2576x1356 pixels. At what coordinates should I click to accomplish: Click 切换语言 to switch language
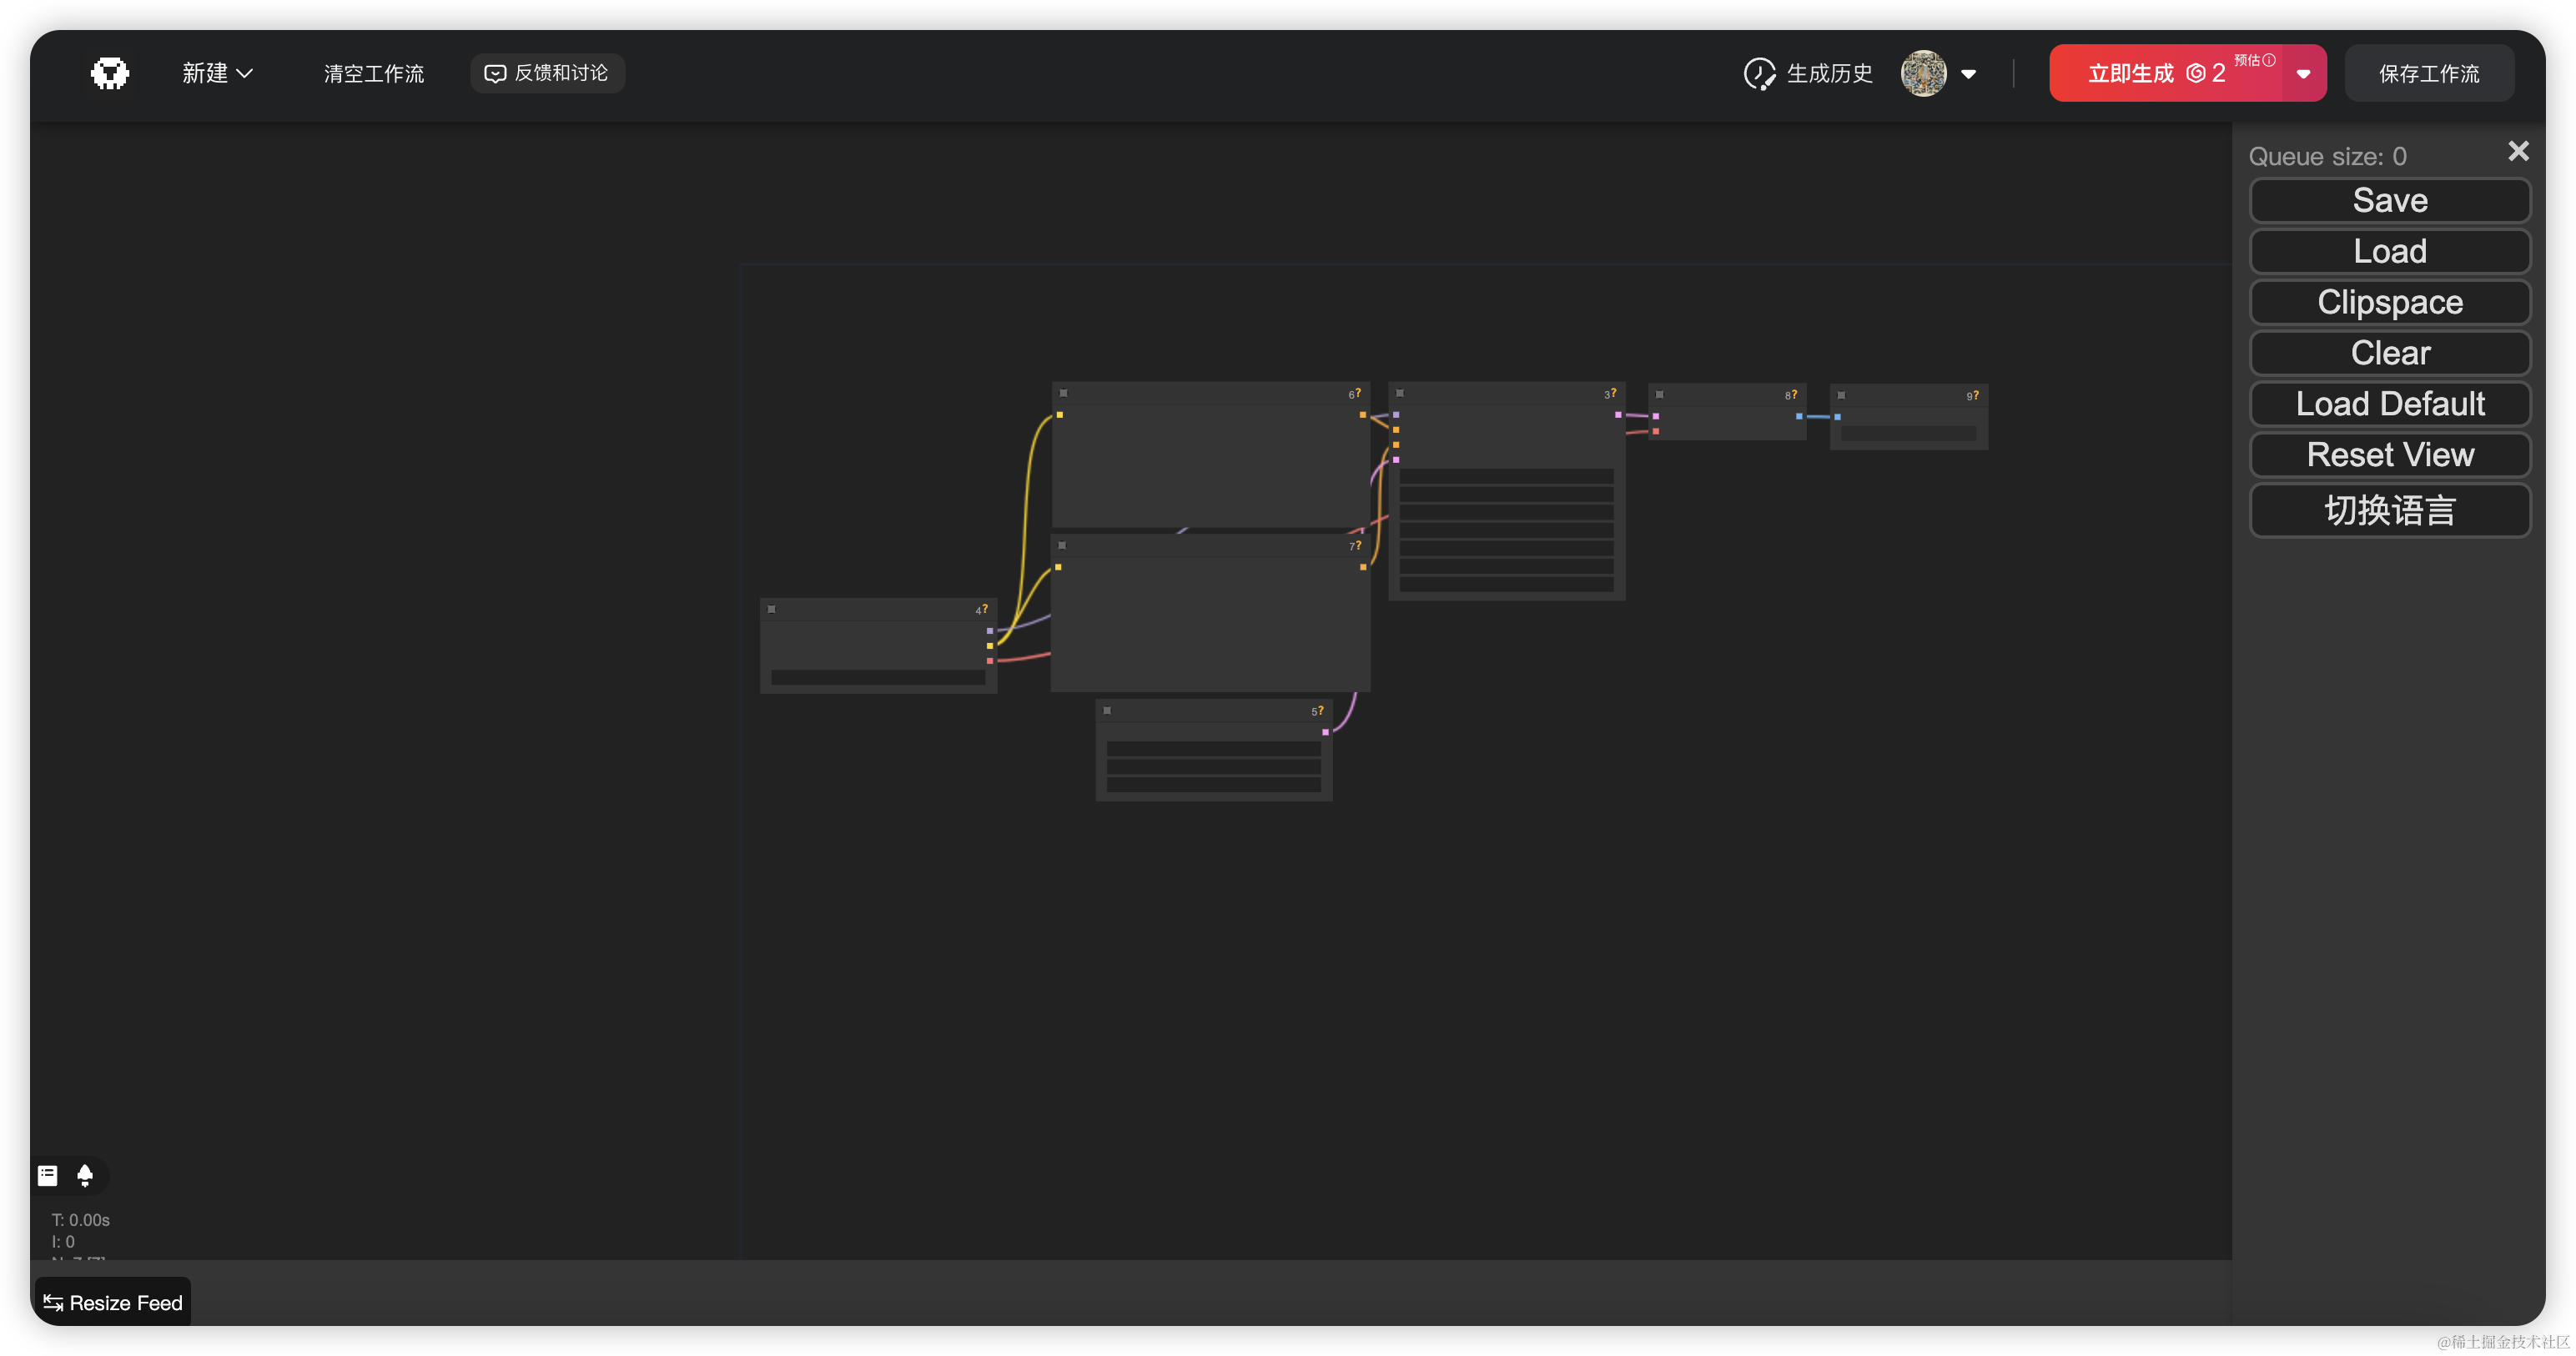pyautogui.click(x=2389, y=510)
